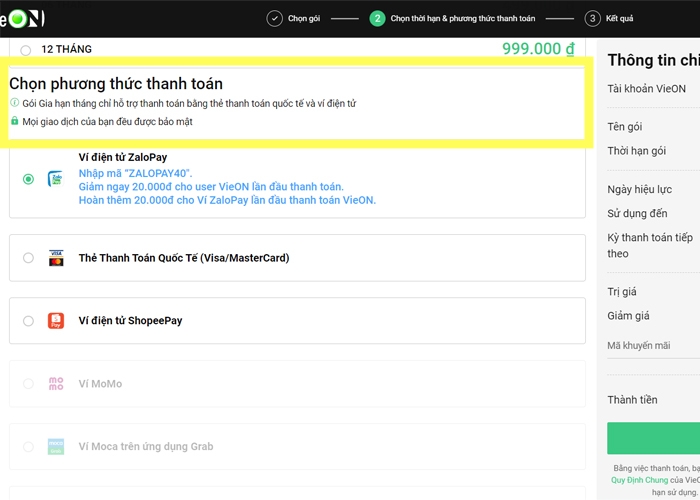This screenshot has width=700, height=500.
Task: Click the Thành tiền label
Action: [632, 400]
